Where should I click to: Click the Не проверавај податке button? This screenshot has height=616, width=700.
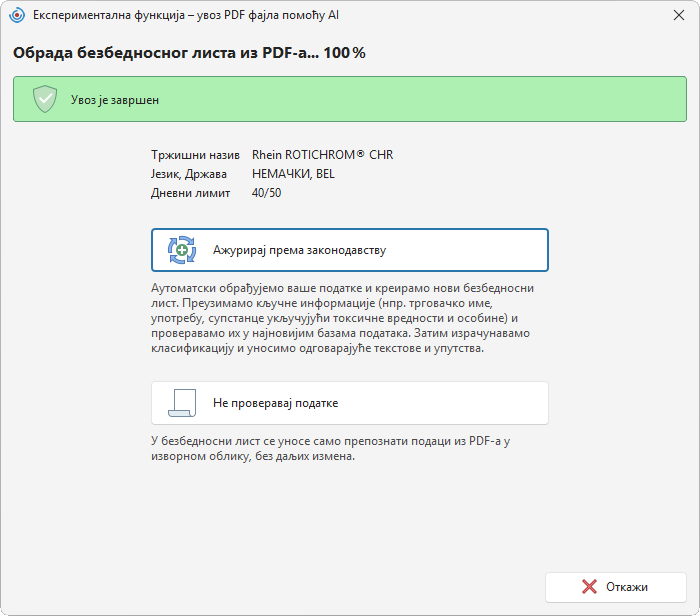(x=350, y=403)
